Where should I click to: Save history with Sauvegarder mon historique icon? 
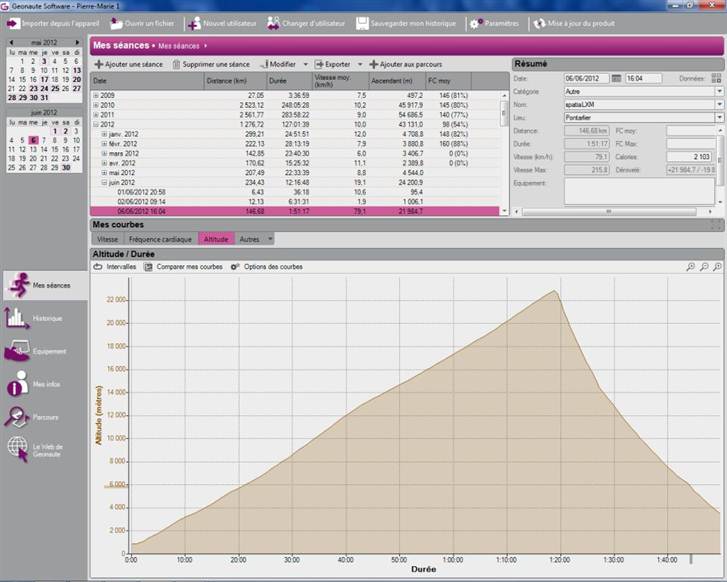[362, 23]
